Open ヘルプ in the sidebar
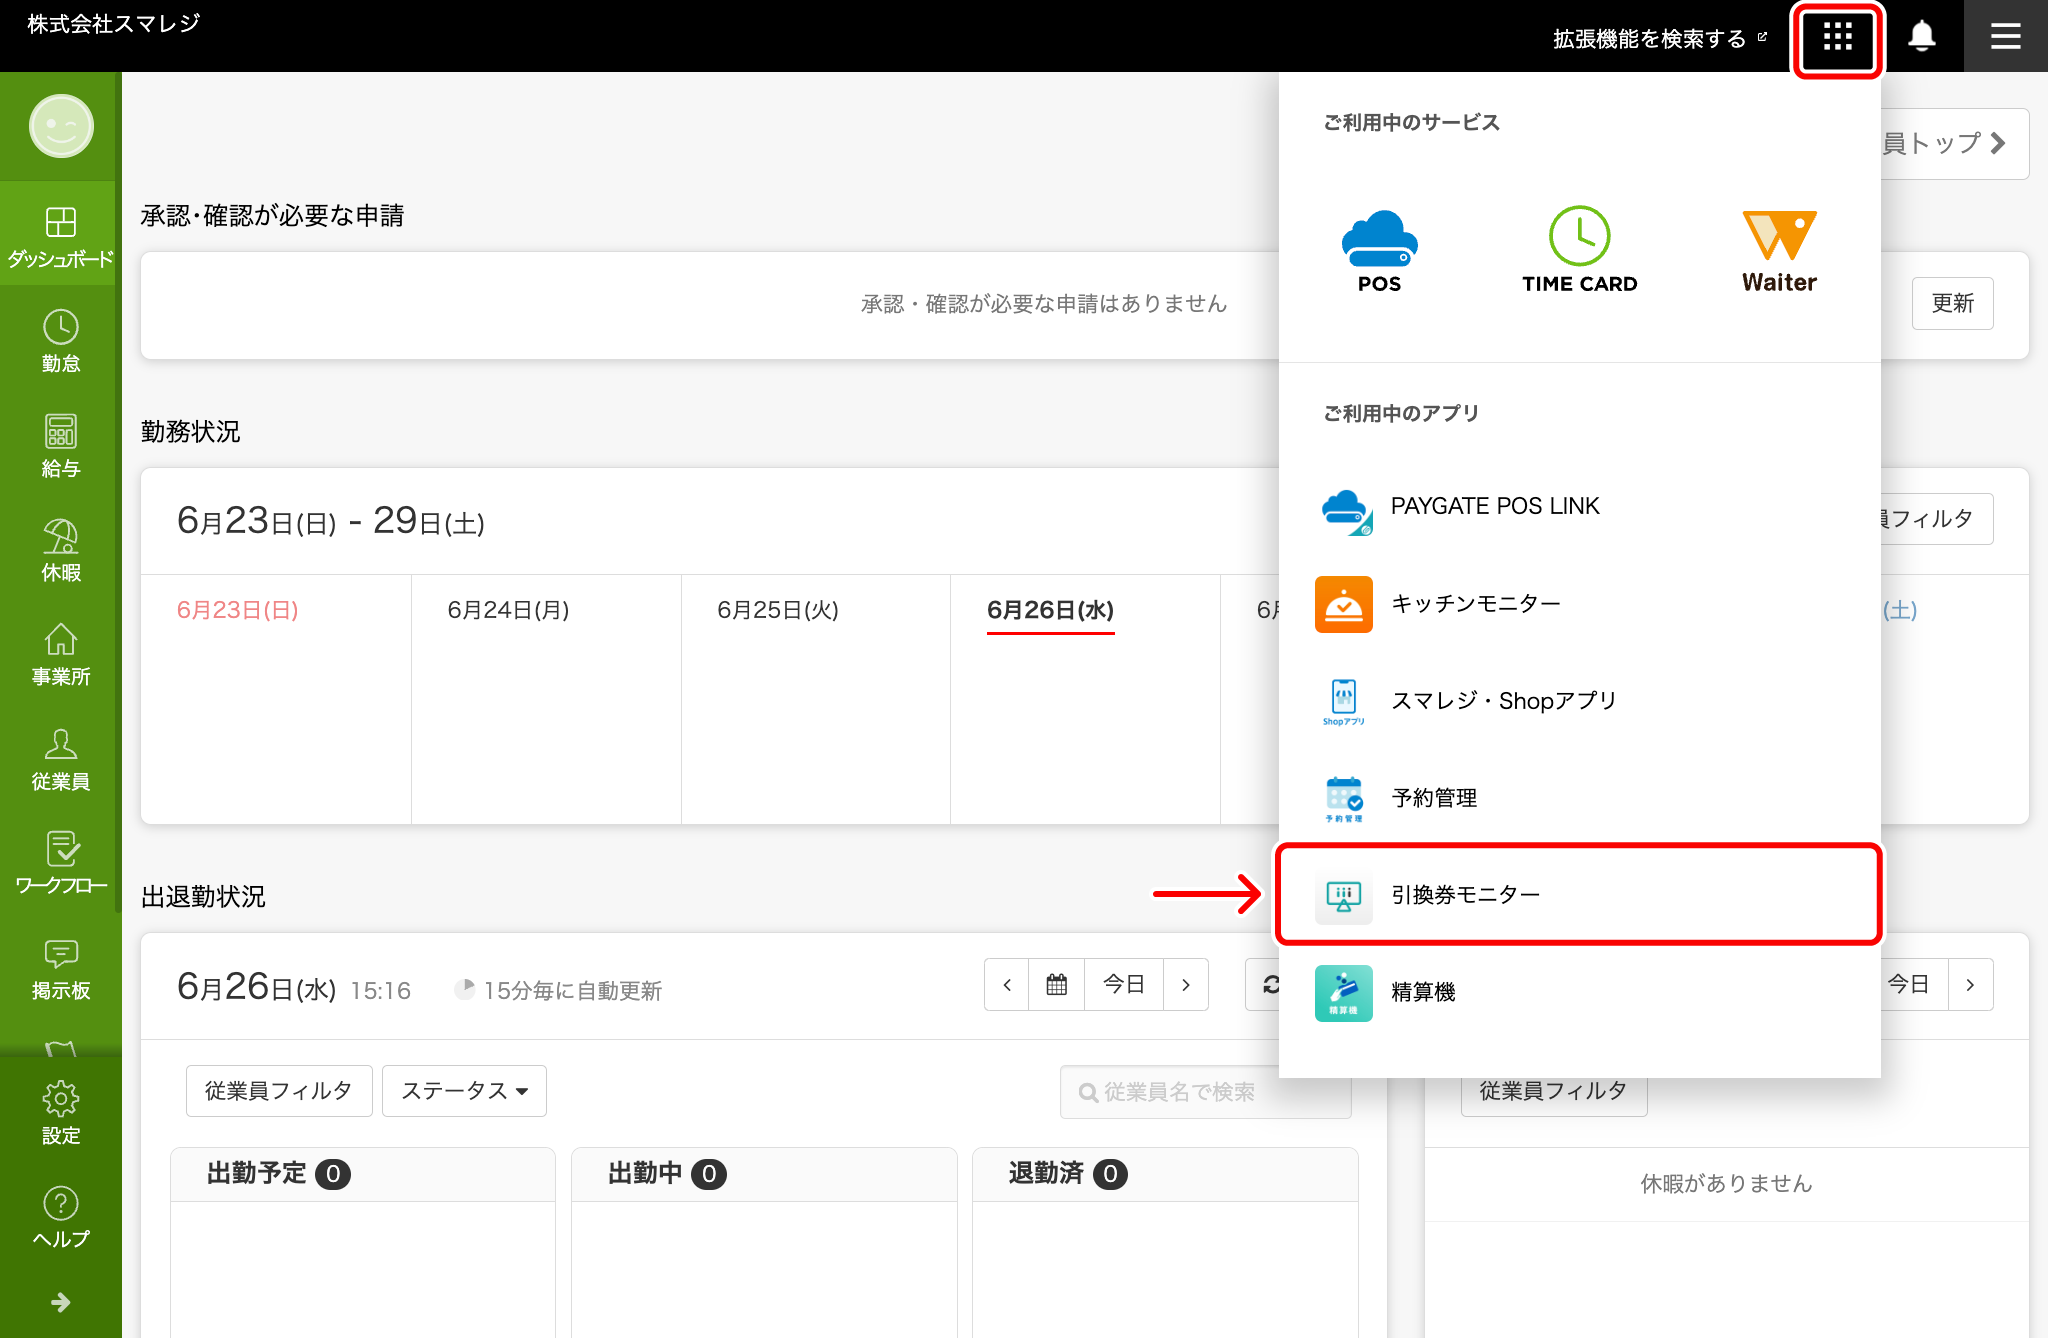The height and width of the screenshot is (1338, 2048). (x=61, y=1217)
